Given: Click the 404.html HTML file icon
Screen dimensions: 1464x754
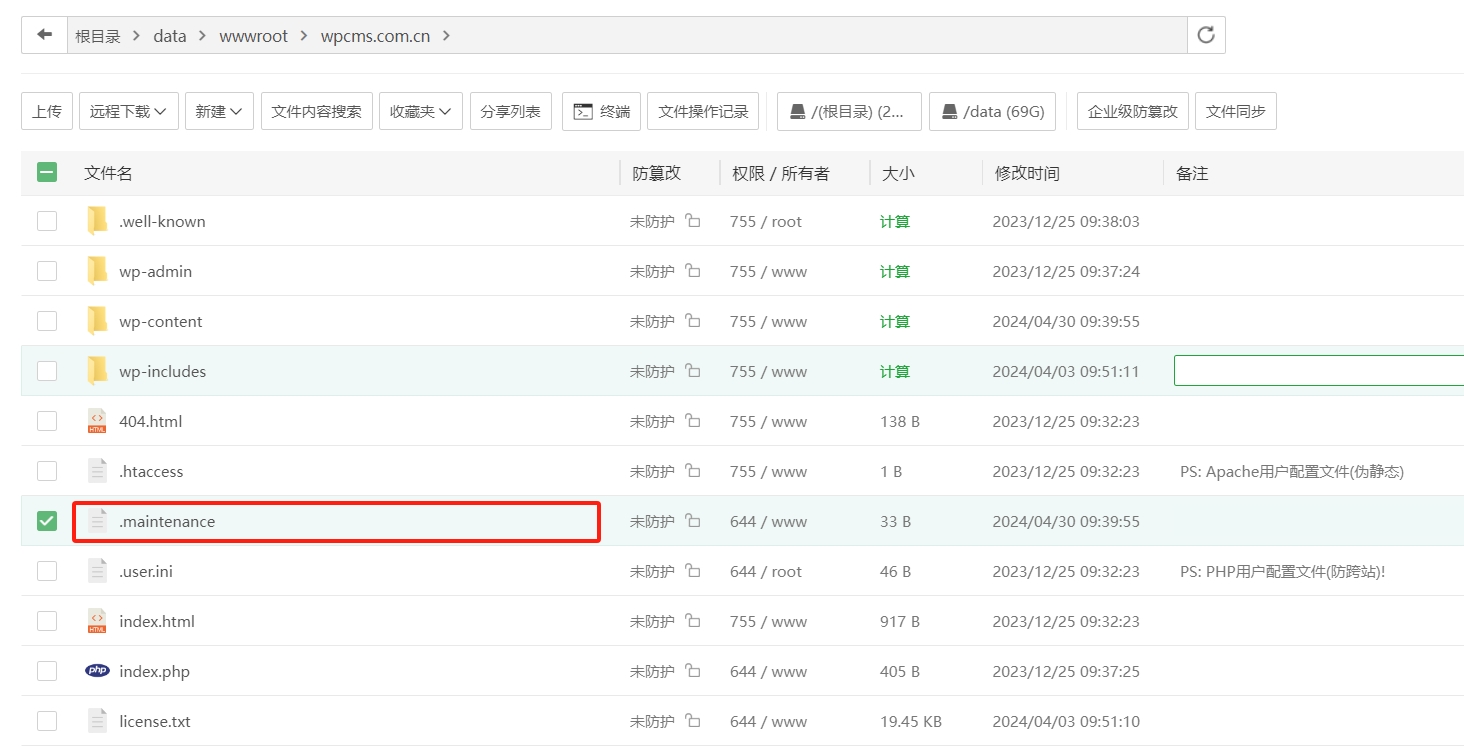Looking at the screenshot, I should (x=97, y=421).
